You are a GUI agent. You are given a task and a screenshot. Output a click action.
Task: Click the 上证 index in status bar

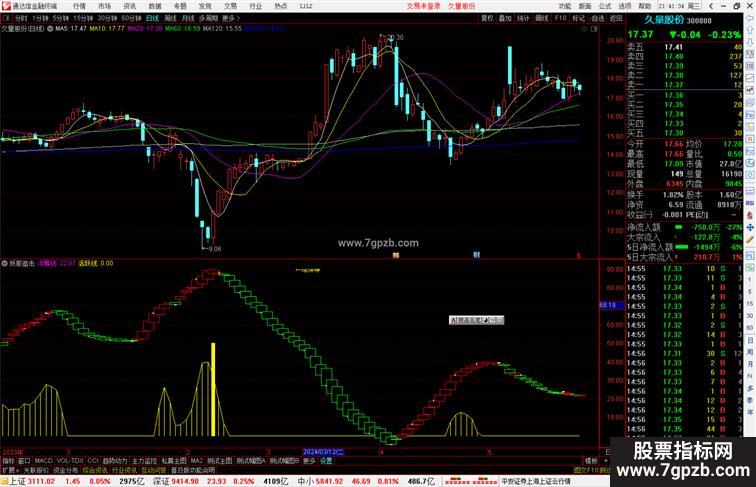[x=17, y=481]
